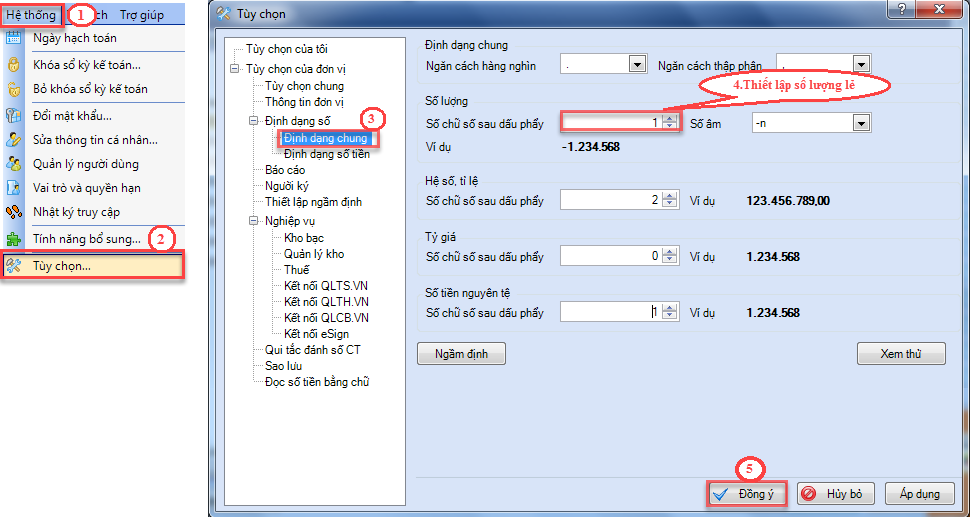The image size is (970, 517).
Task: Select Báo cáo in tree
Action: [285, 169]
